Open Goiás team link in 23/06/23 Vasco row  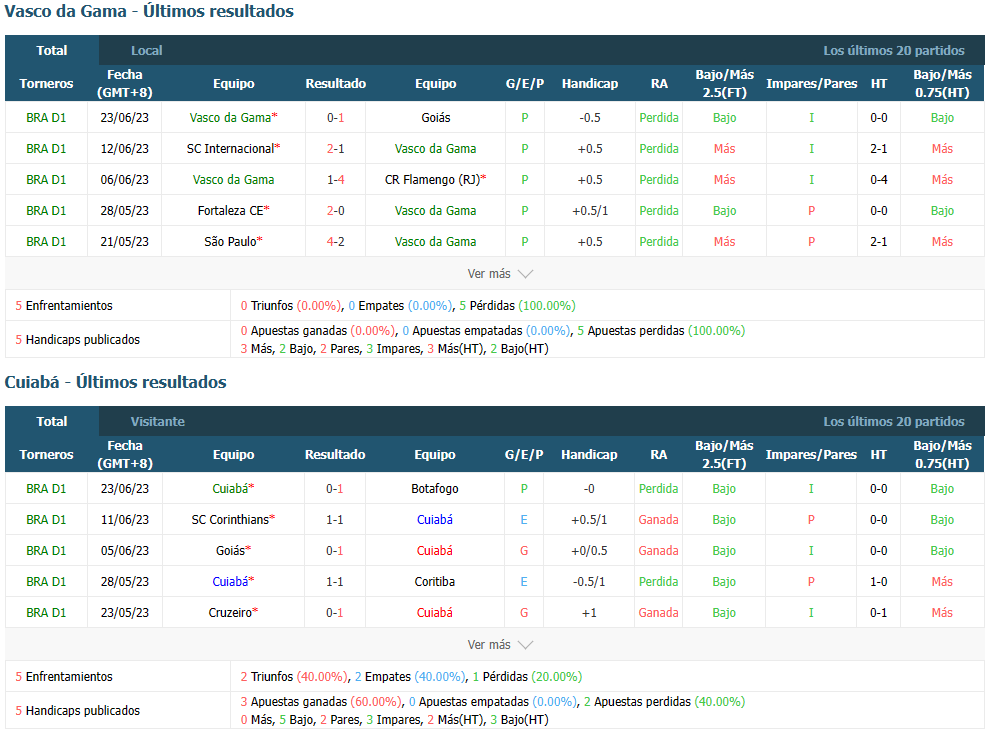(x=436, y=117)
